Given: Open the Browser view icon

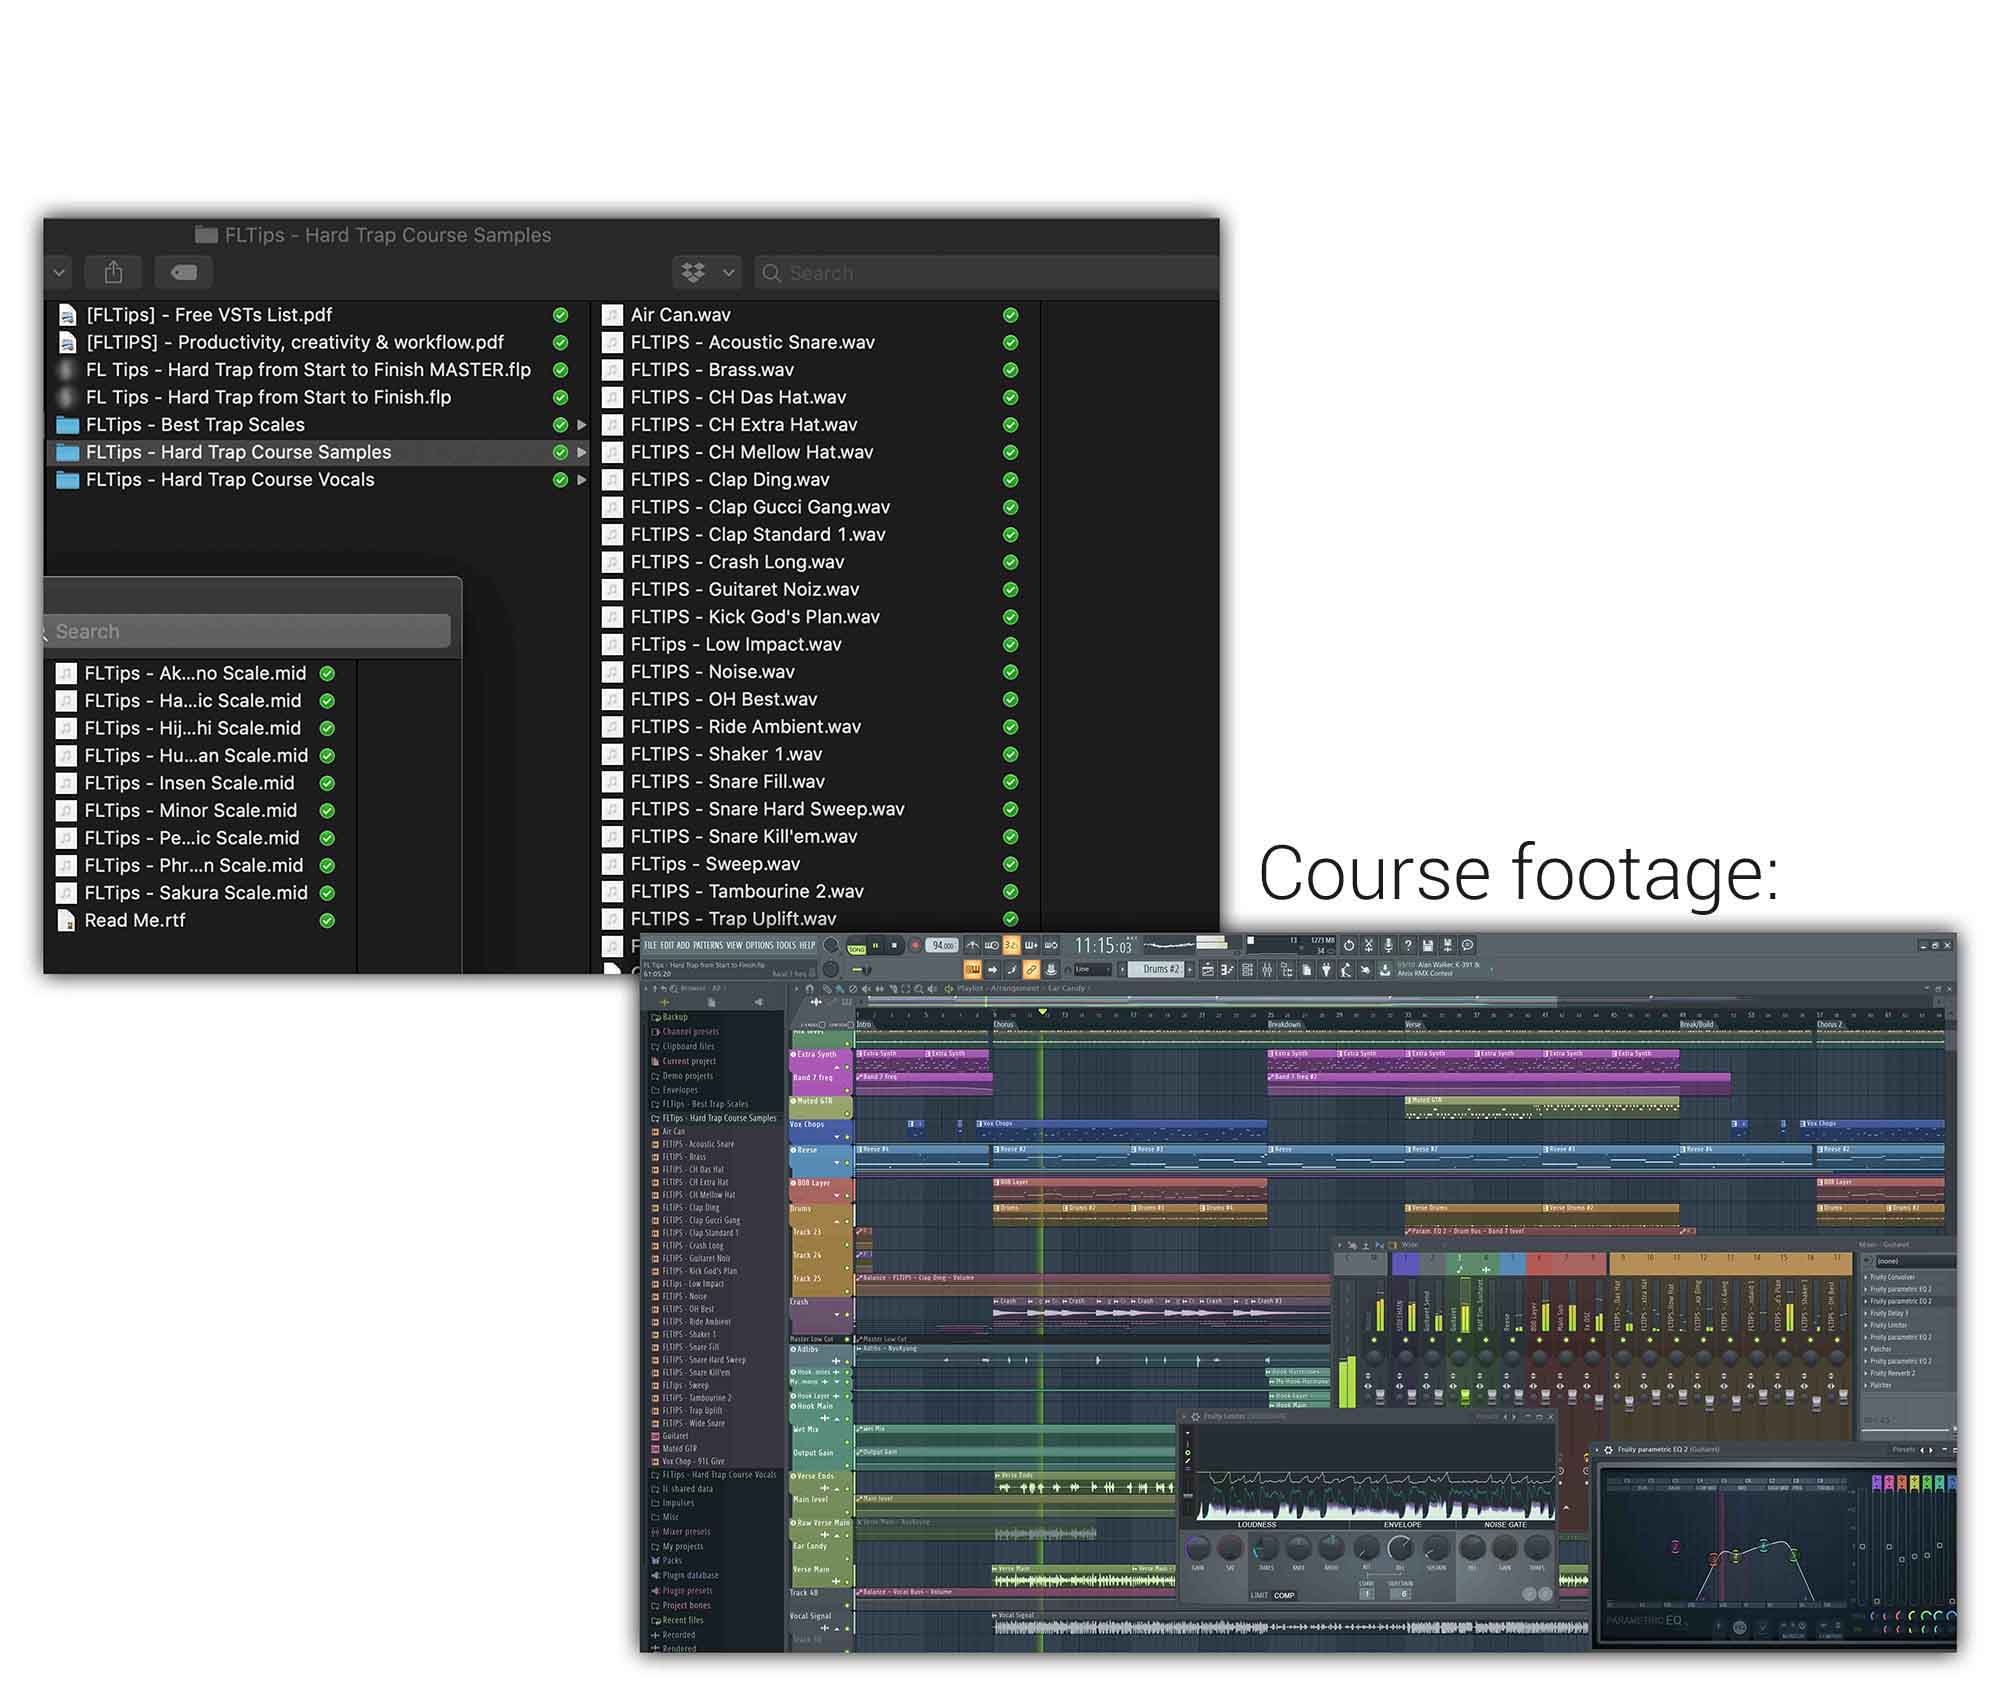Looking at the screenshot, I should pyautogui.click(x=1286, y=970).
